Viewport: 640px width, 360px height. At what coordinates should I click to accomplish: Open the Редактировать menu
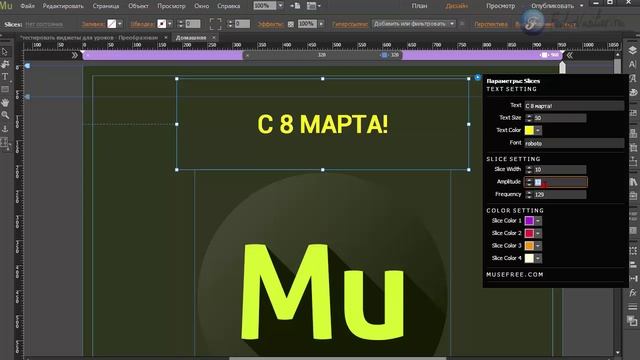[63, 6]
